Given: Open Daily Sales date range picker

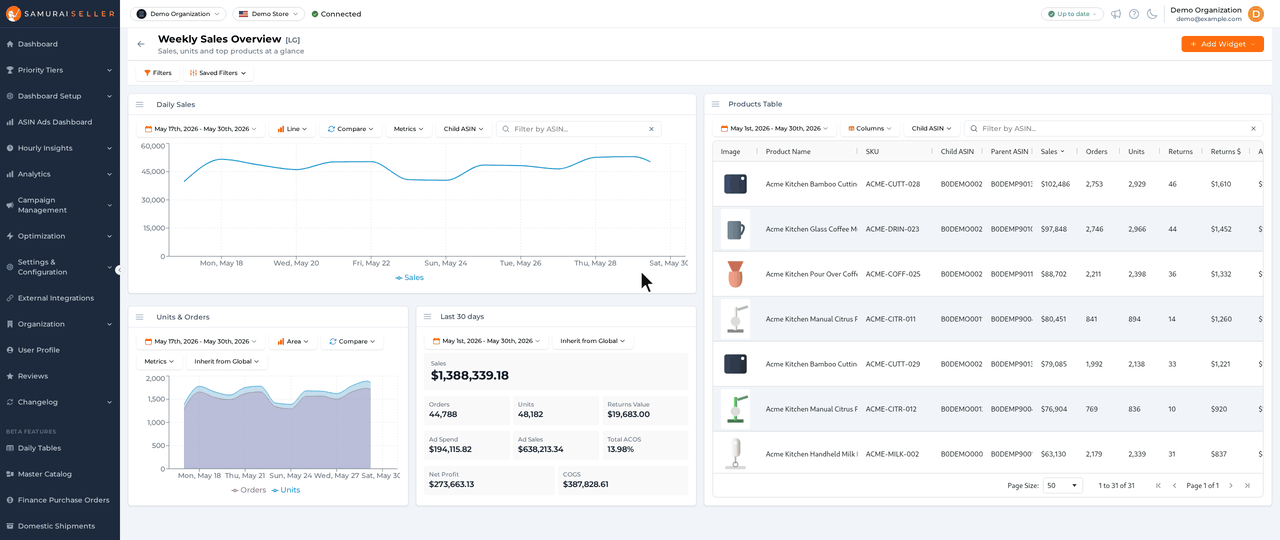Looking at the screenshot, I should pyautogui.click(x=201, y=129).
